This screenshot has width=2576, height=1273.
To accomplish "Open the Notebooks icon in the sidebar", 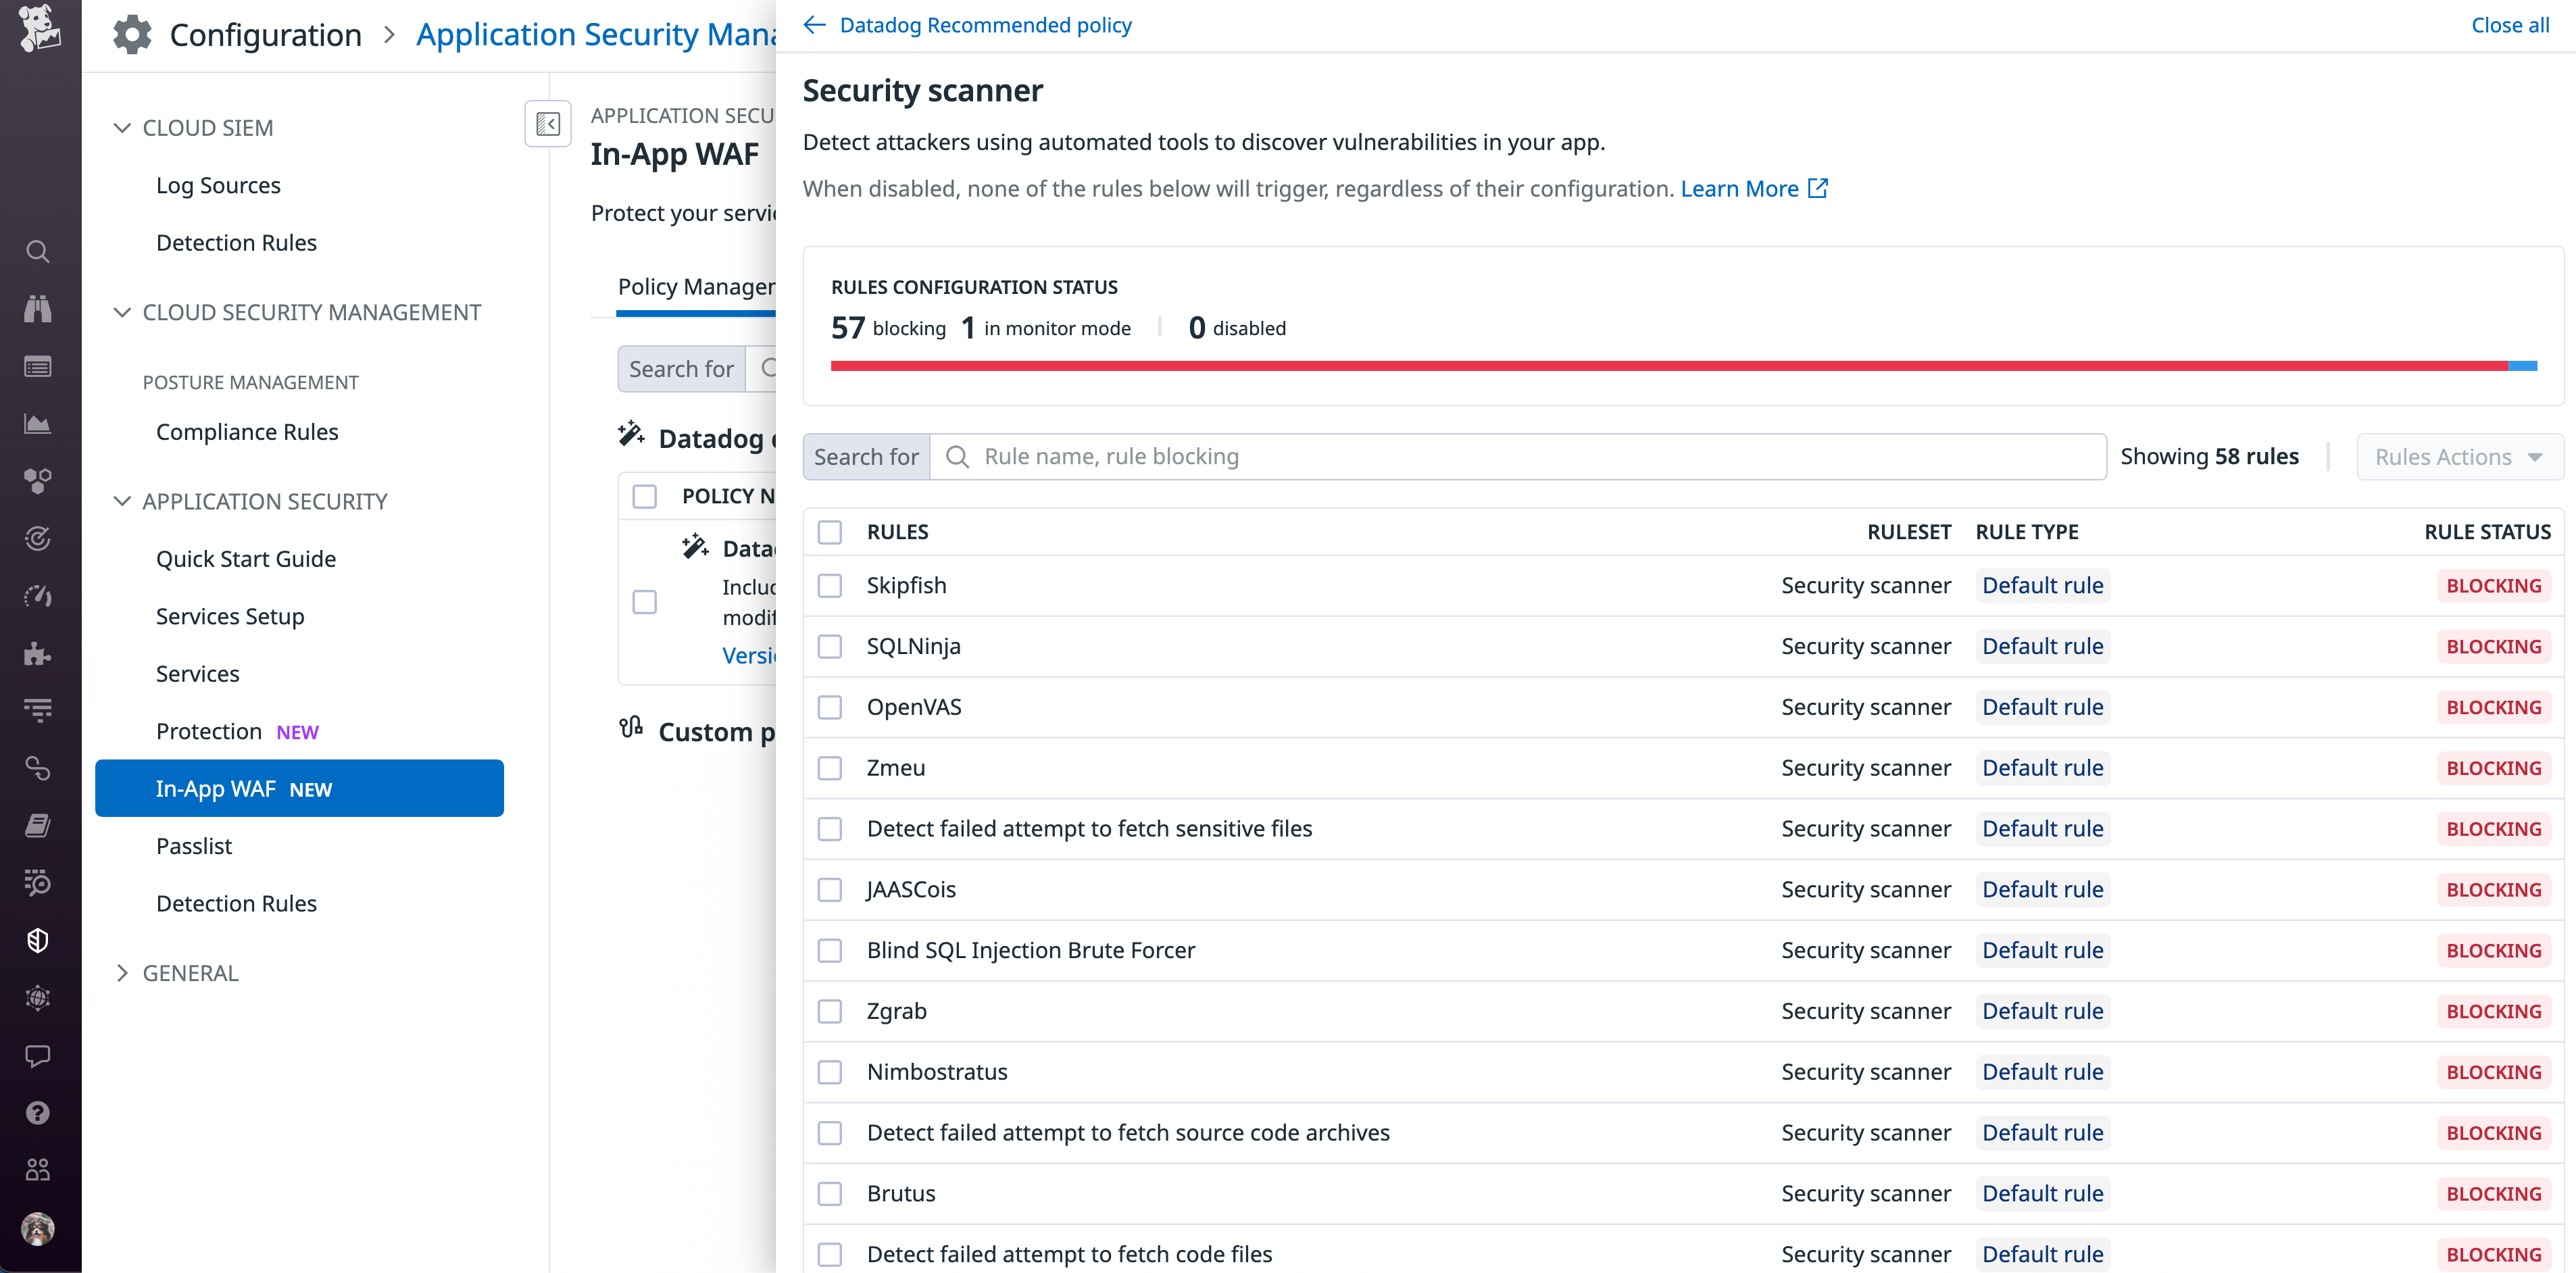I will point(37,825).
